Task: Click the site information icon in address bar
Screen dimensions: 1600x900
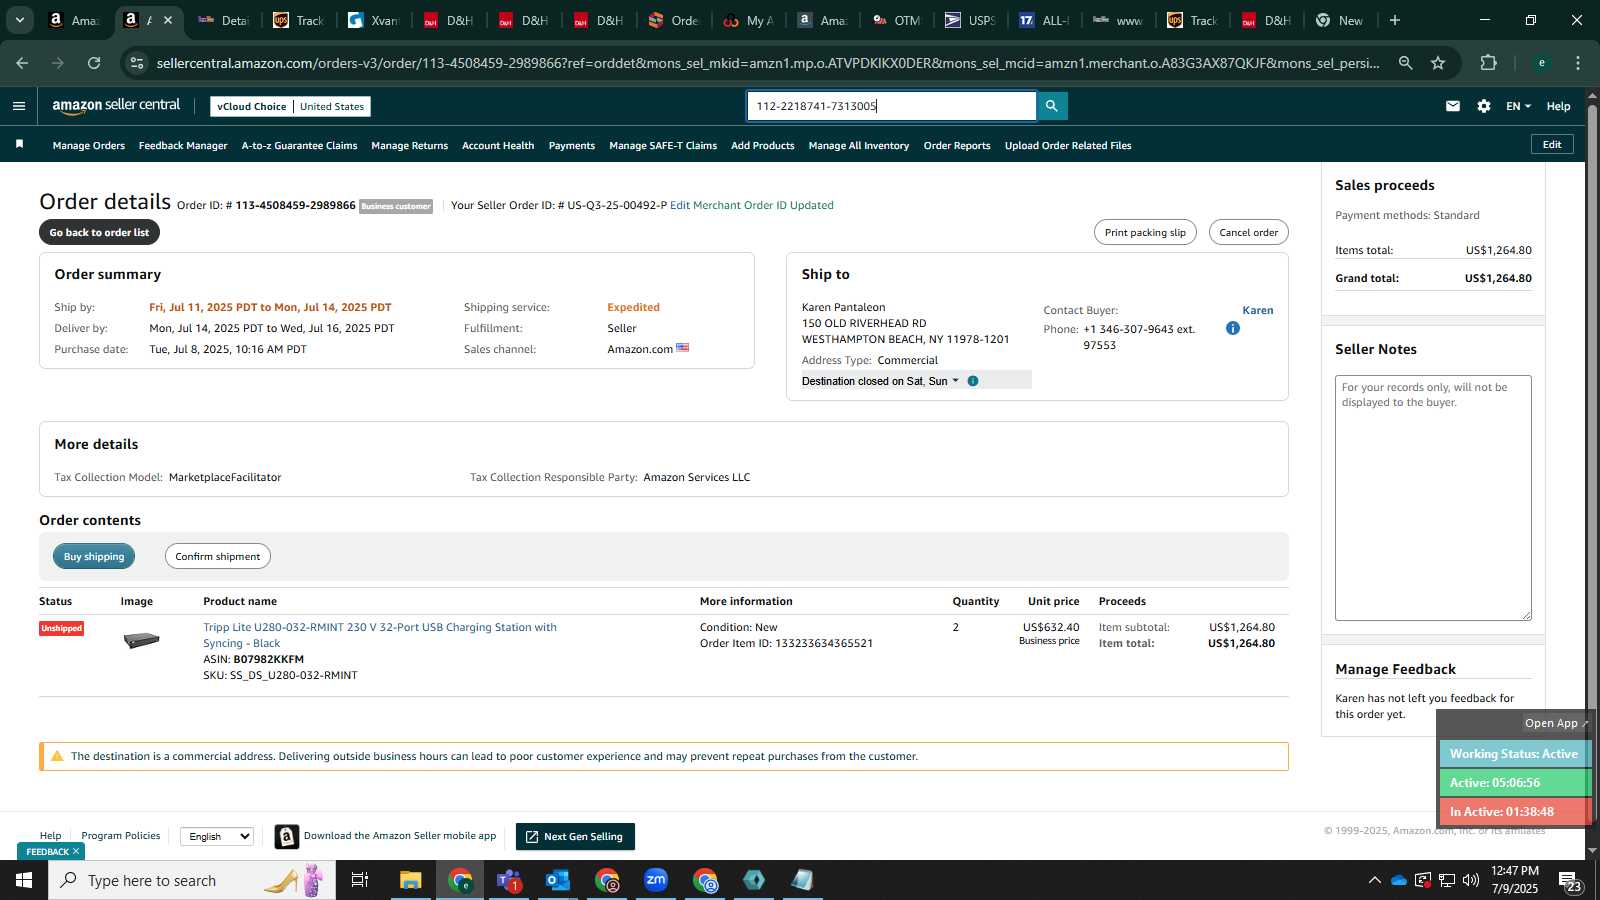Action: (137, 63)
